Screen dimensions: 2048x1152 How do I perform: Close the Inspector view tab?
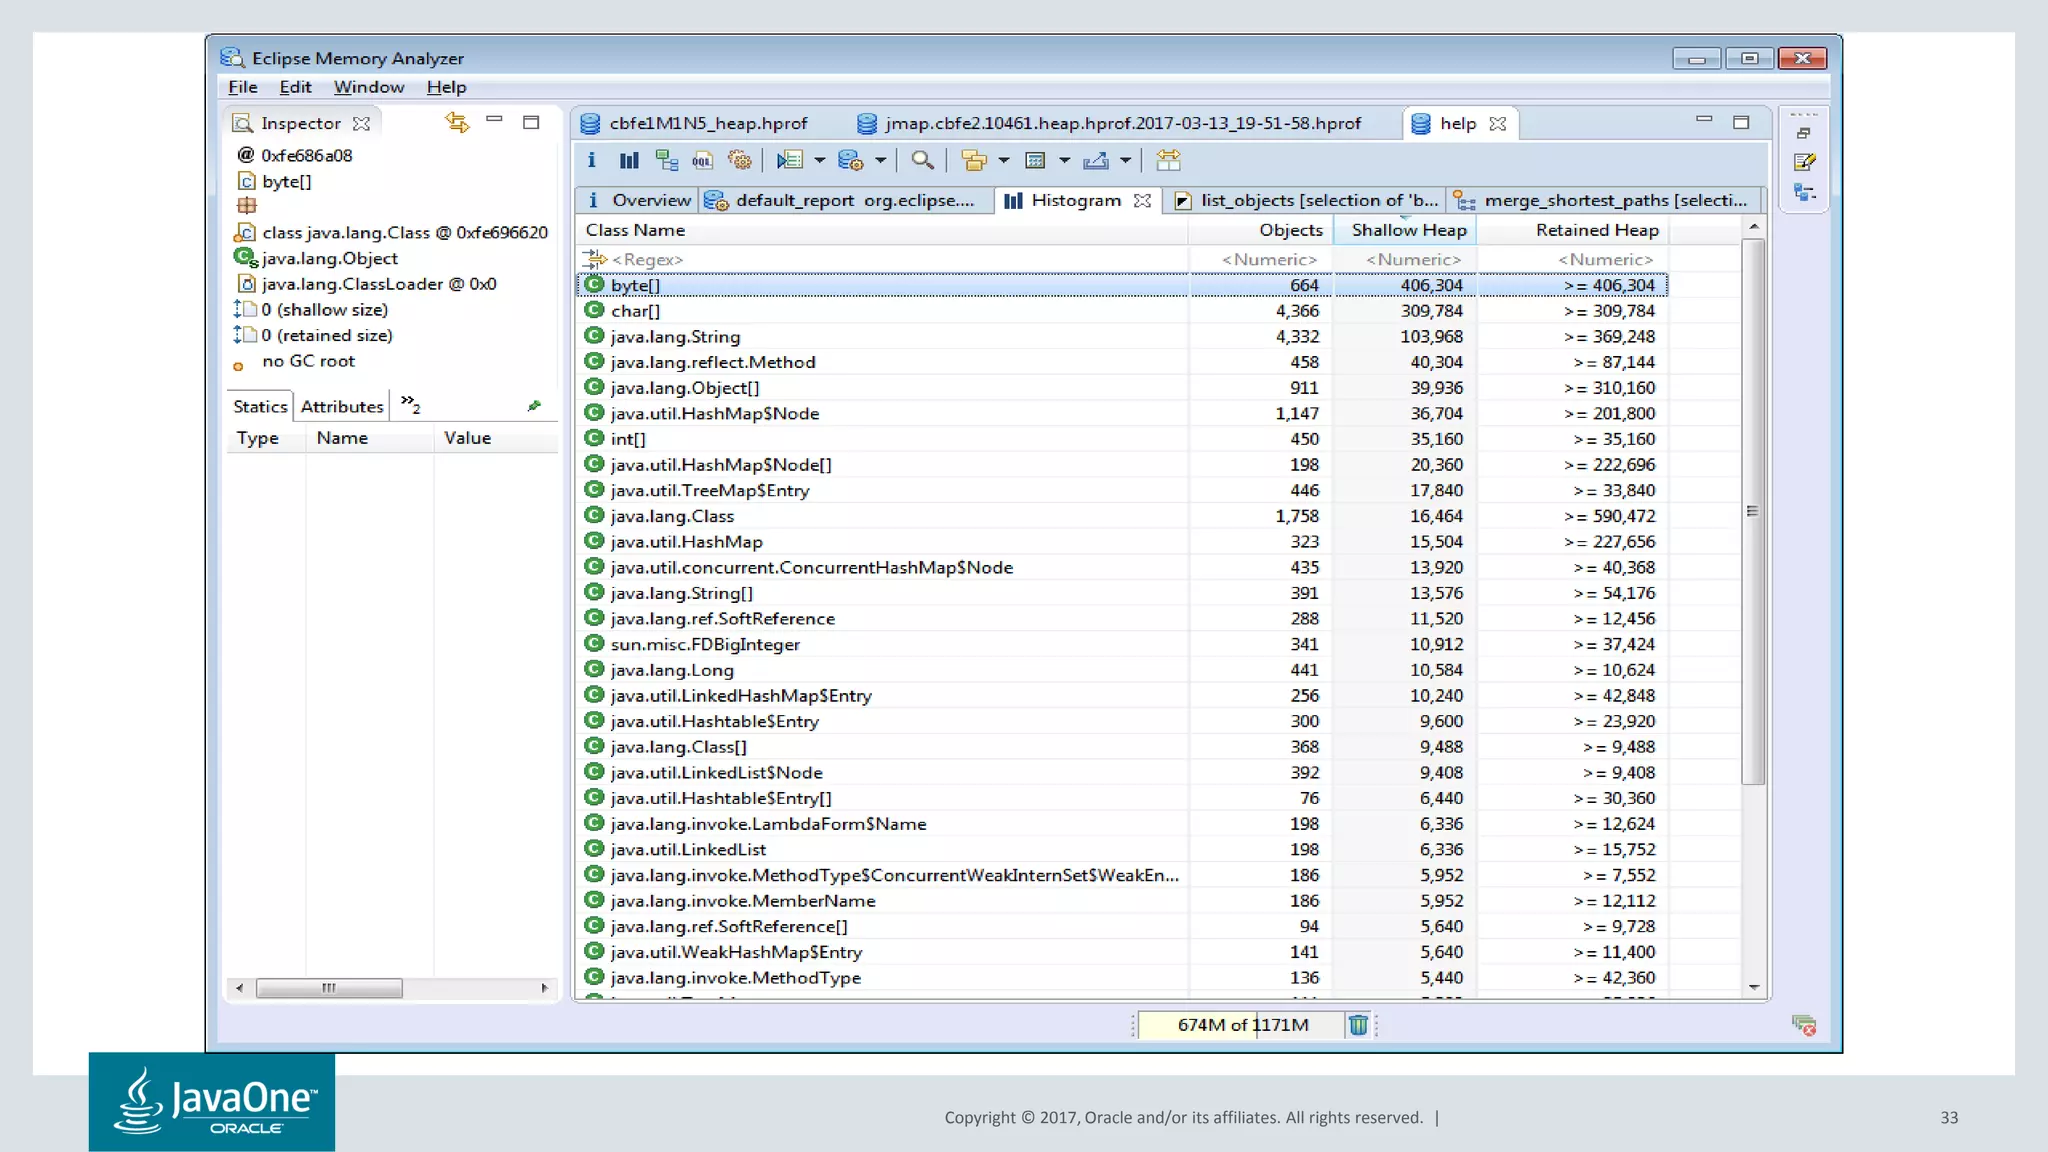362,123
